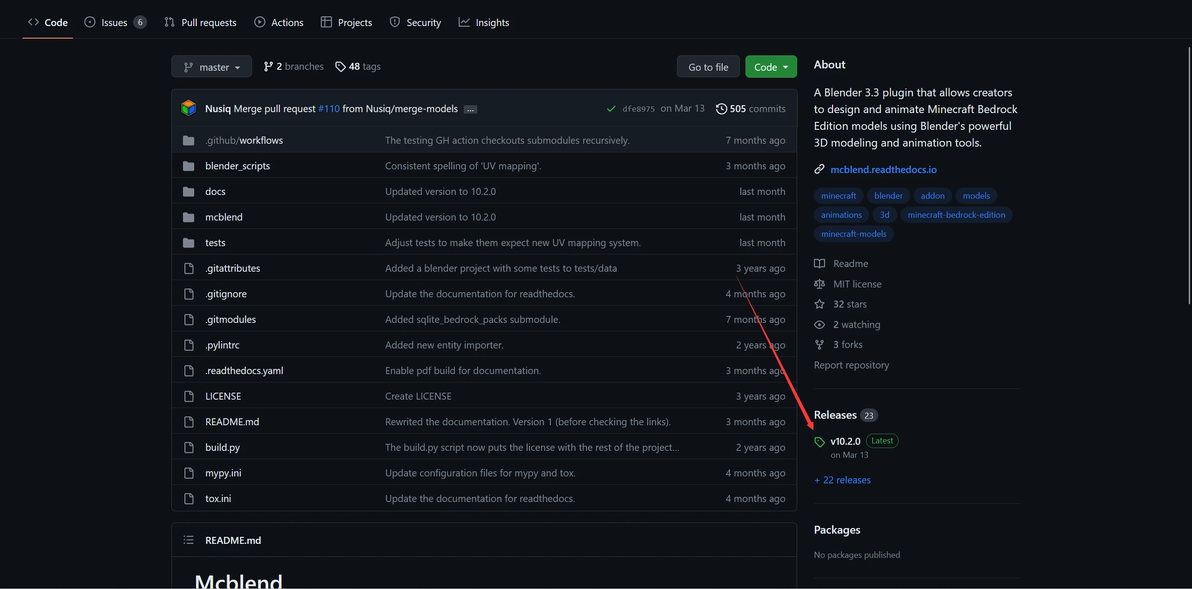The width and height of the screenshot is (1192, 589).
Task: Expand the commit message ellipsis
Action: pos(470,109)
